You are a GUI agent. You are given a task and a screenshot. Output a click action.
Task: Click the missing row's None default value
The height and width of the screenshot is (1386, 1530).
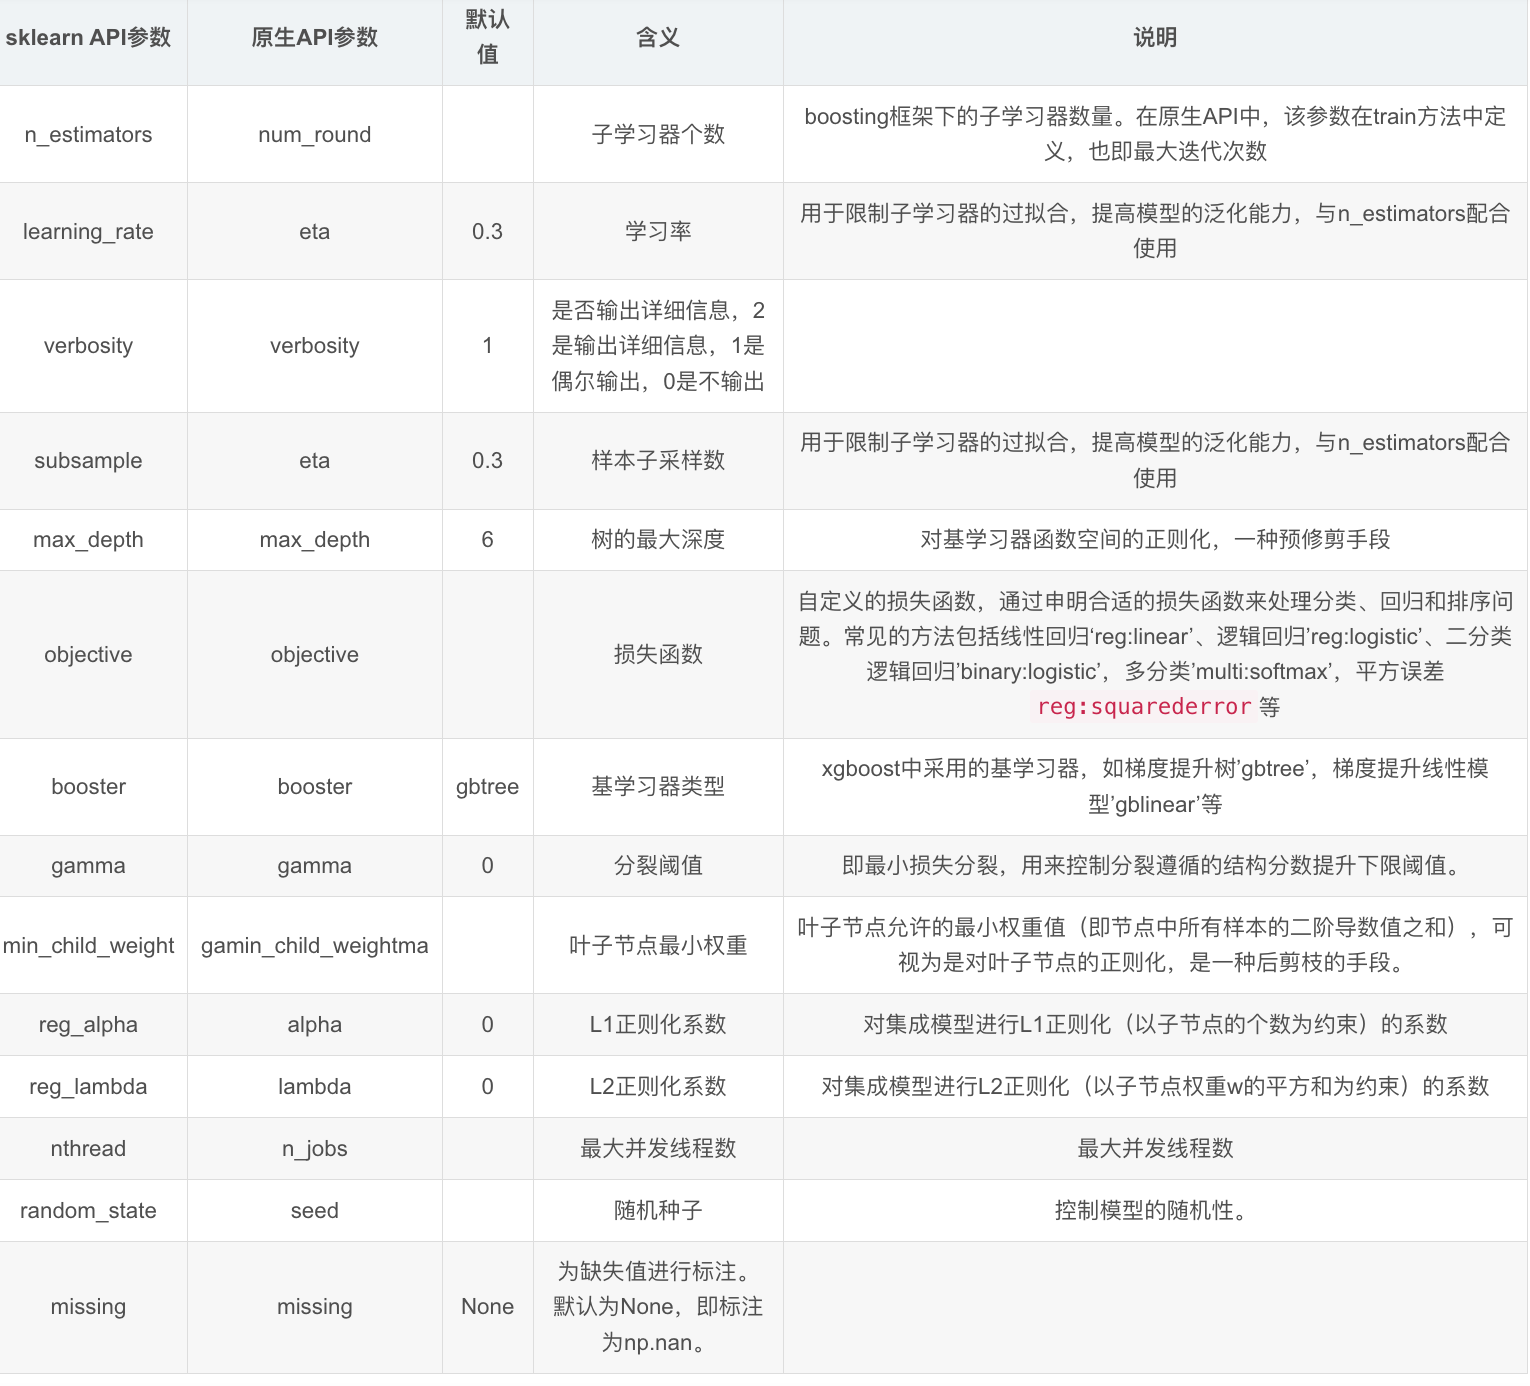pyautogui.click(x=487, y=1306)
